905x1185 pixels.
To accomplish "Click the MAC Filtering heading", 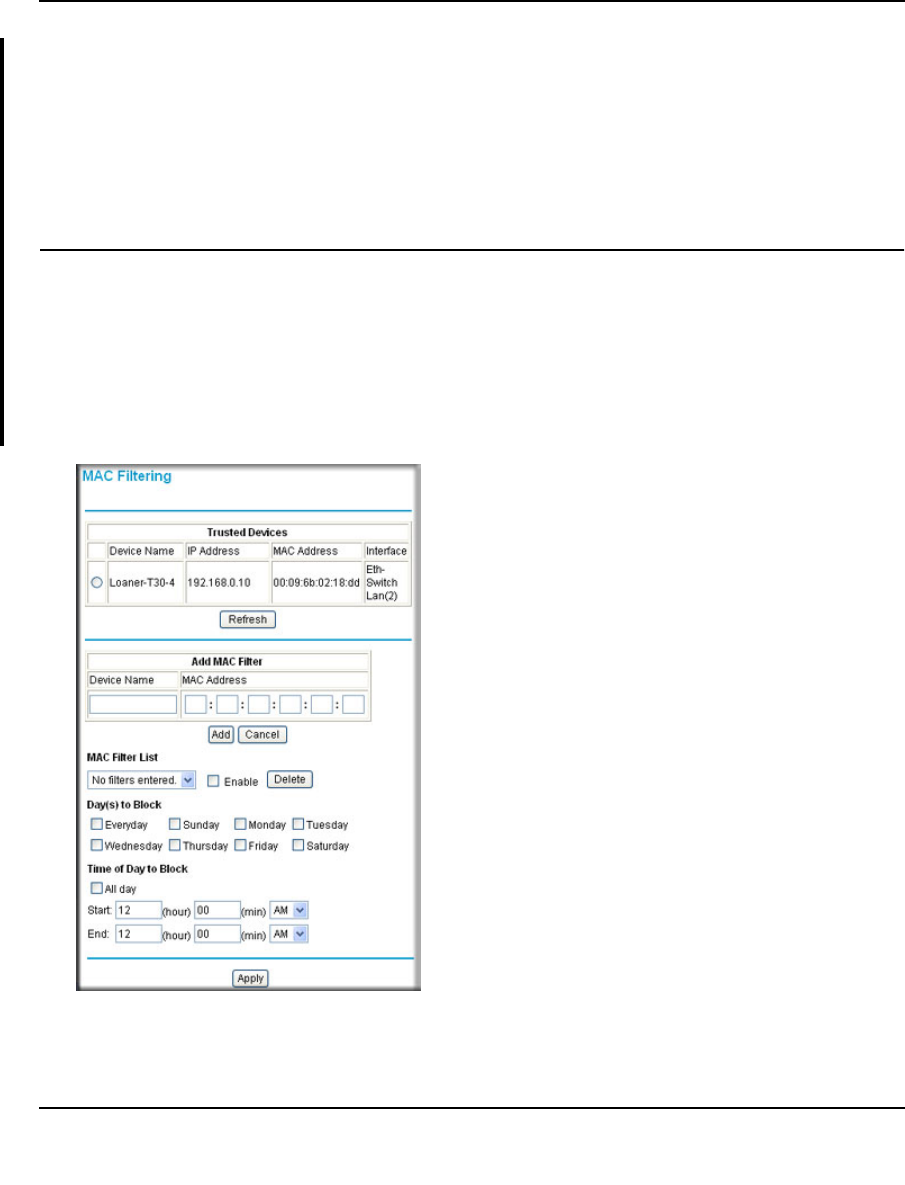I will [127, 476].
